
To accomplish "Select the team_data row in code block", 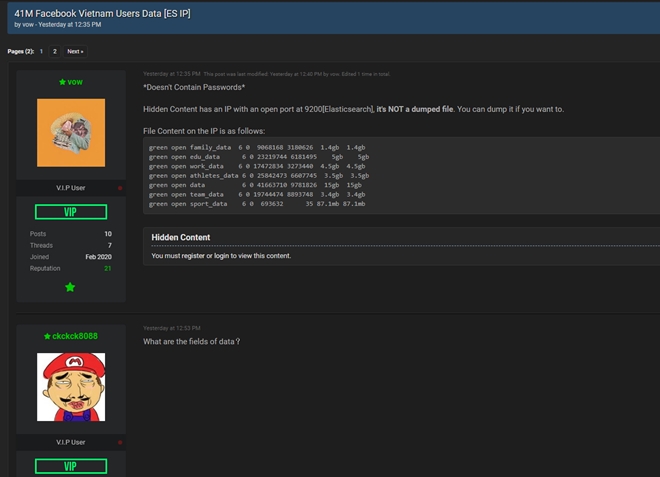I will click(257, 194).
